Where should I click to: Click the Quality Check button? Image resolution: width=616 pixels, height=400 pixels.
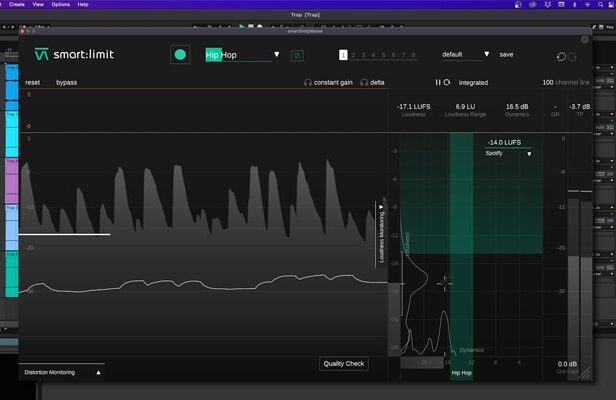click(x=344, y=364)
